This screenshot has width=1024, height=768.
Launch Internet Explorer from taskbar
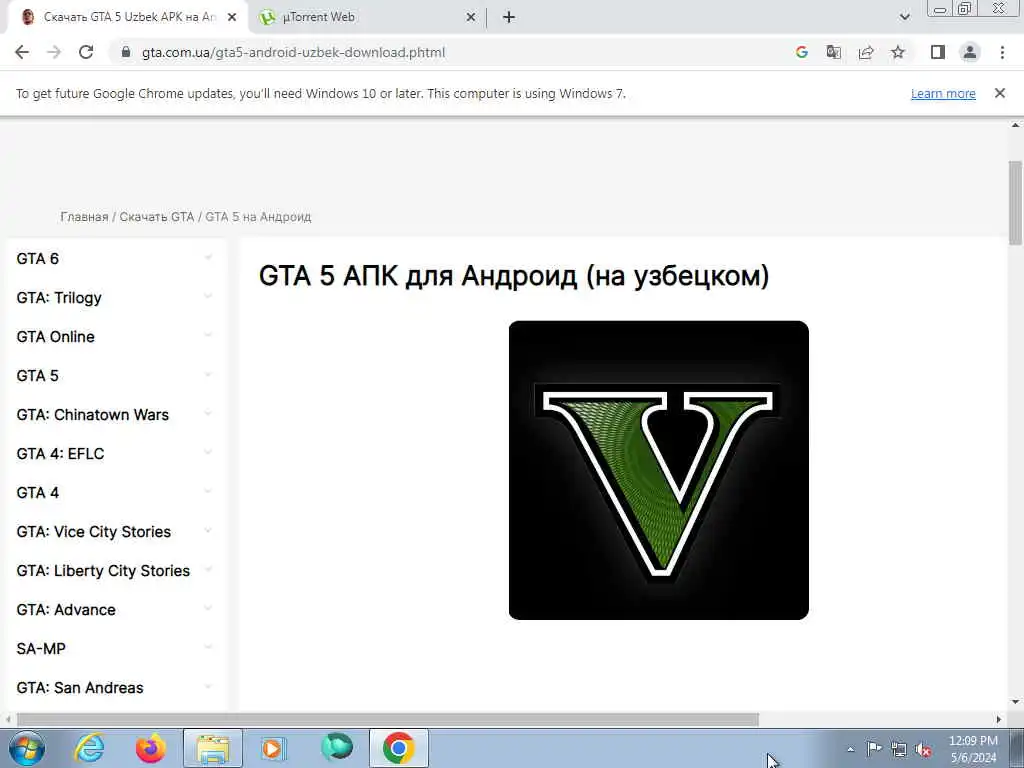(x=89, y=748)
